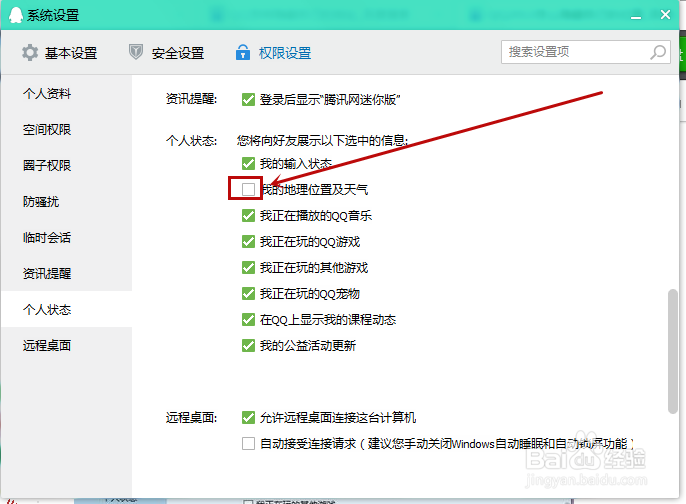
Task: Click the gear icon for 基本设置
Action: click(x=30, y=52)
